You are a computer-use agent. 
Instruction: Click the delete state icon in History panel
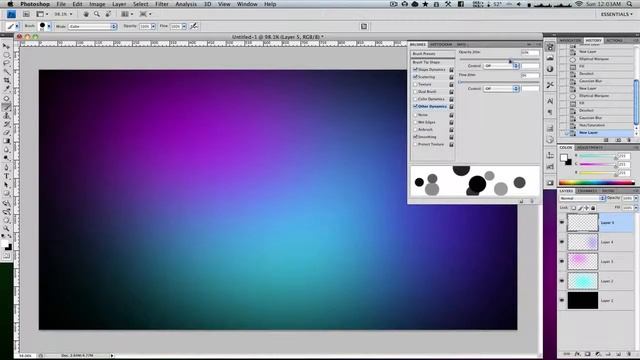(x=629, y=140)
